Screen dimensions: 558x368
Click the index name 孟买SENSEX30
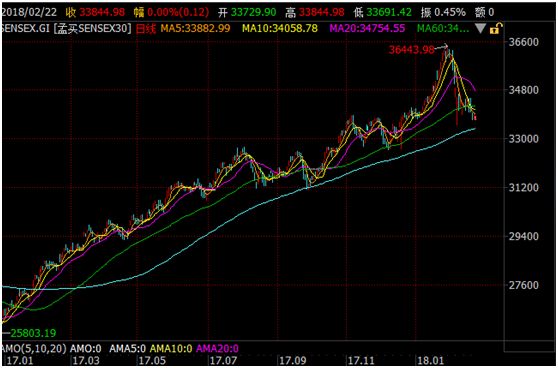tap(93, 28)
